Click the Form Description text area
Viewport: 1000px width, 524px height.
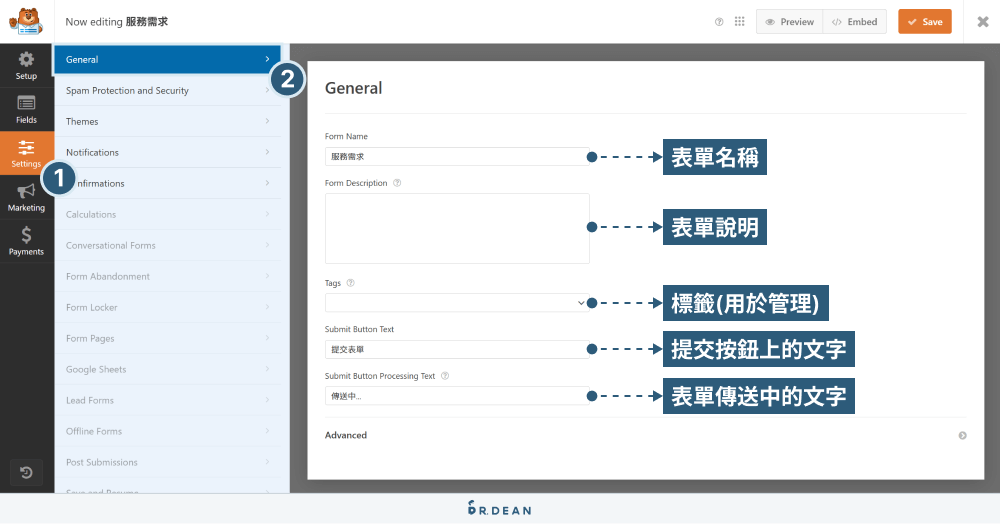[x=457, y=228]
